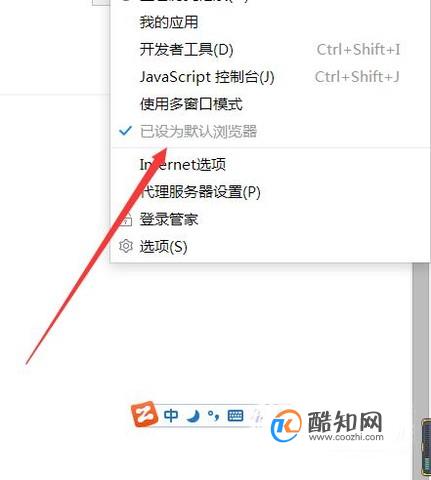Open the soft keyboard from IME bar
The height and width of the screenshot is (480, 431).
pos(235,416)
